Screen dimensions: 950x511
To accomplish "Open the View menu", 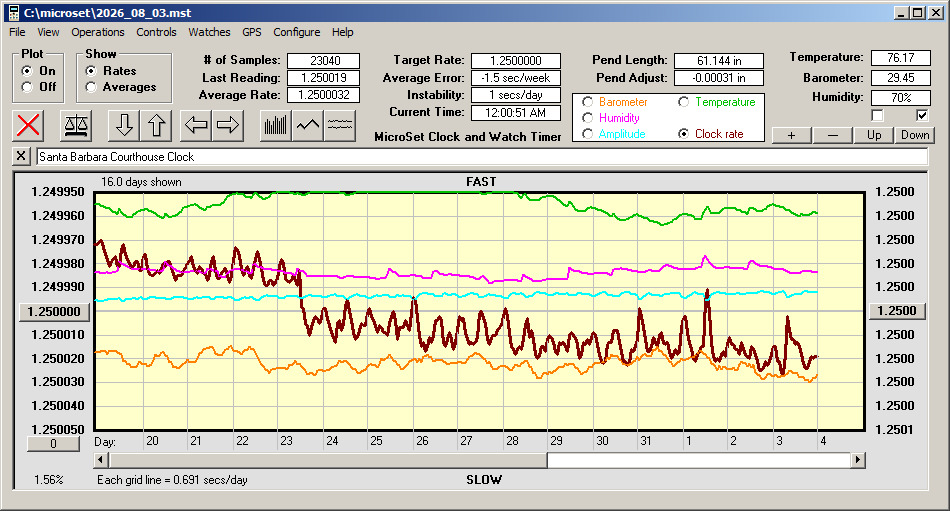I will (48, 32).
